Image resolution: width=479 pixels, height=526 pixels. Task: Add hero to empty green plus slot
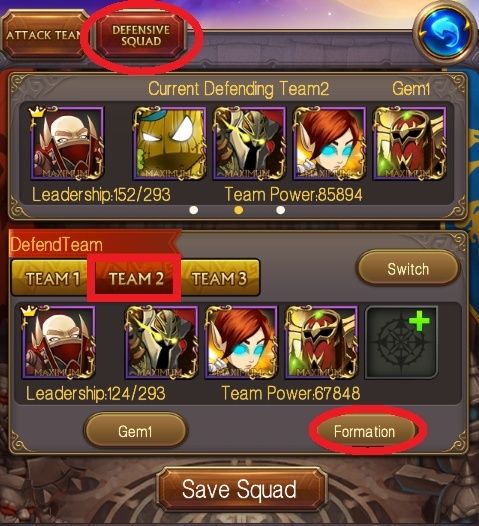click(401, 342)
